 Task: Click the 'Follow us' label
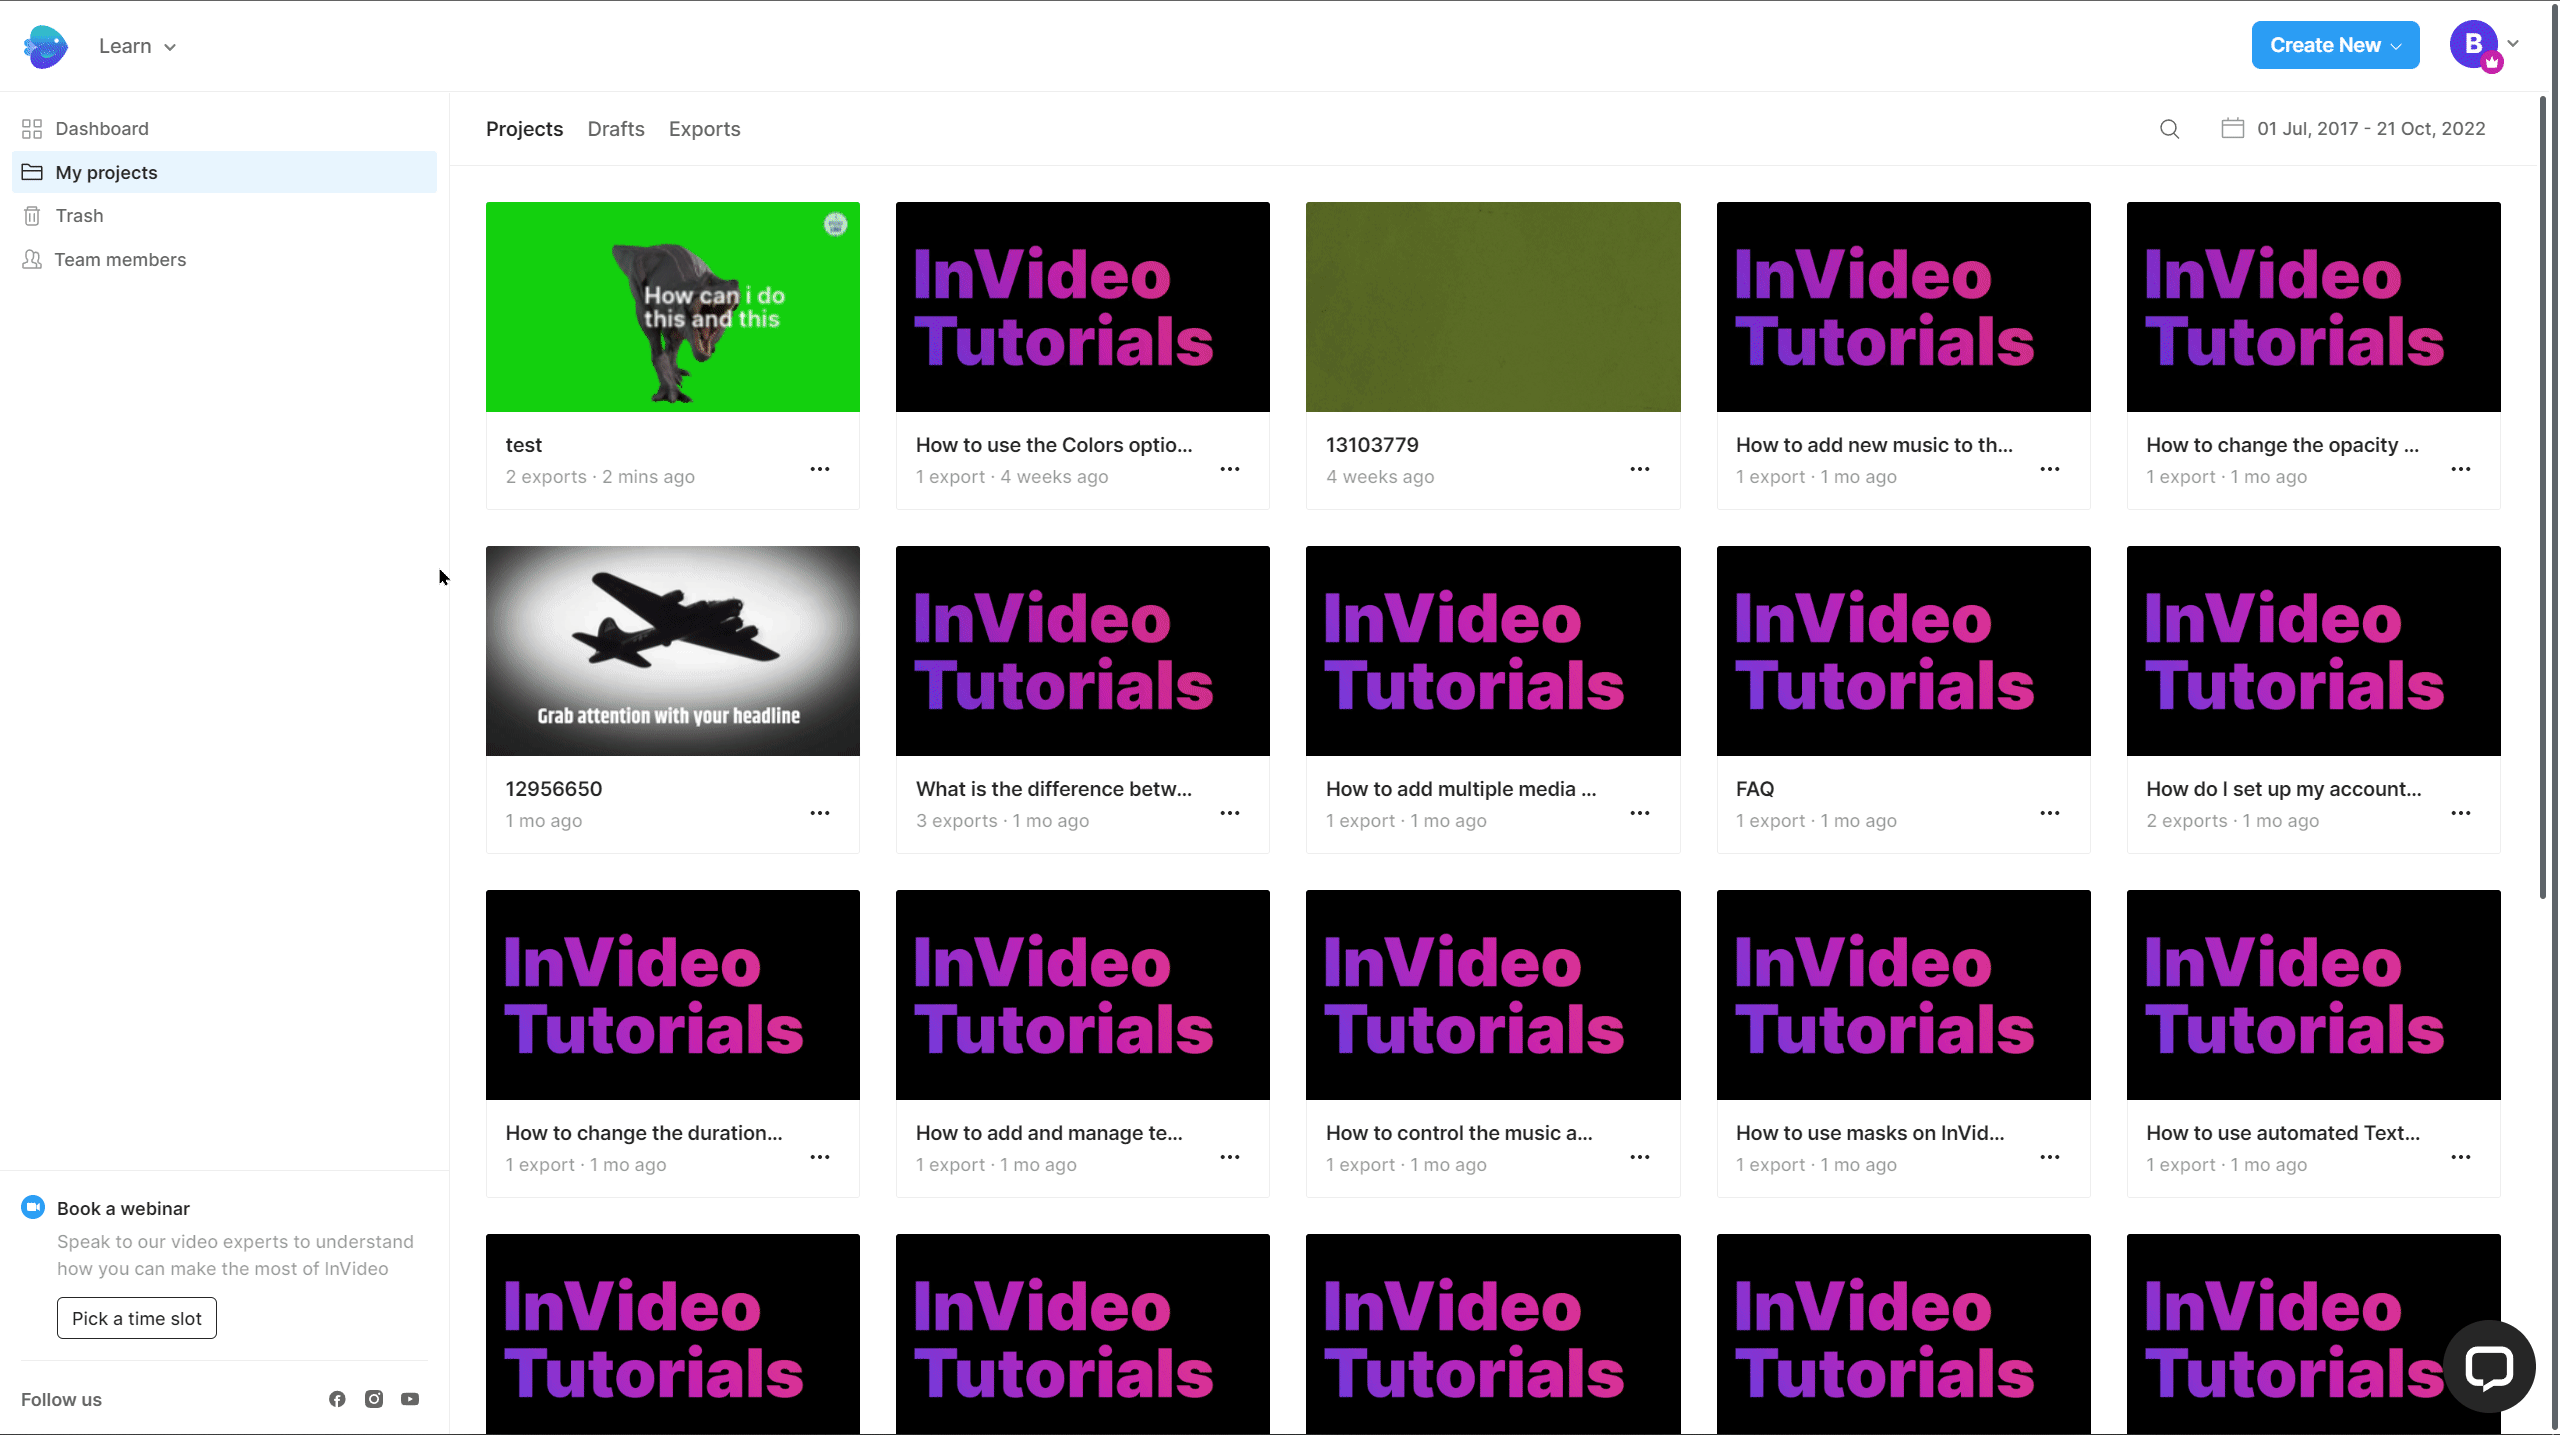[x=62, y=1400]
